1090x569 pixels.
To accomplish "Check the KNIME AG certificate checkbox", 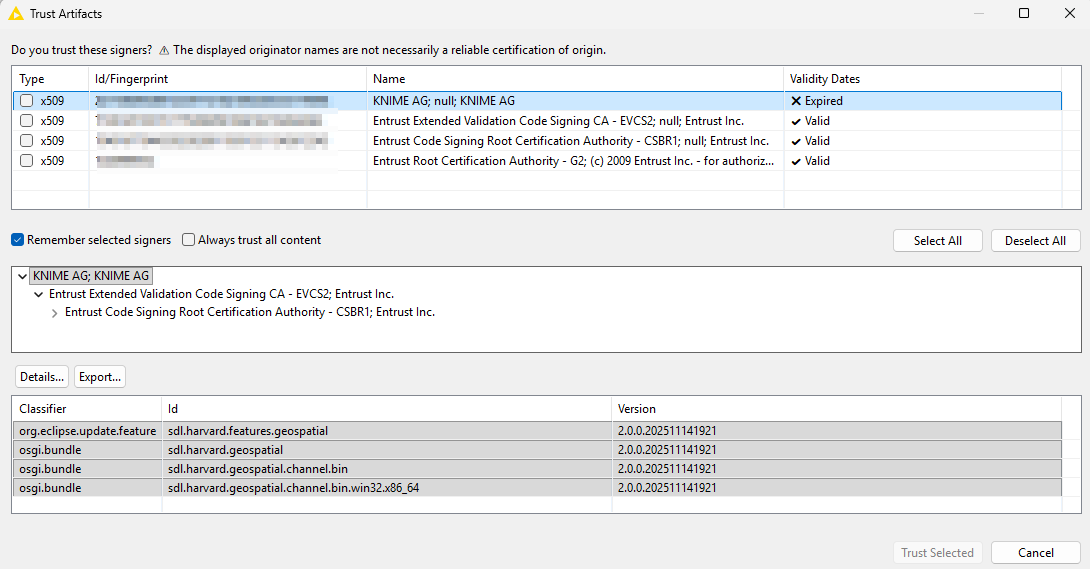I will click(26, 101).
